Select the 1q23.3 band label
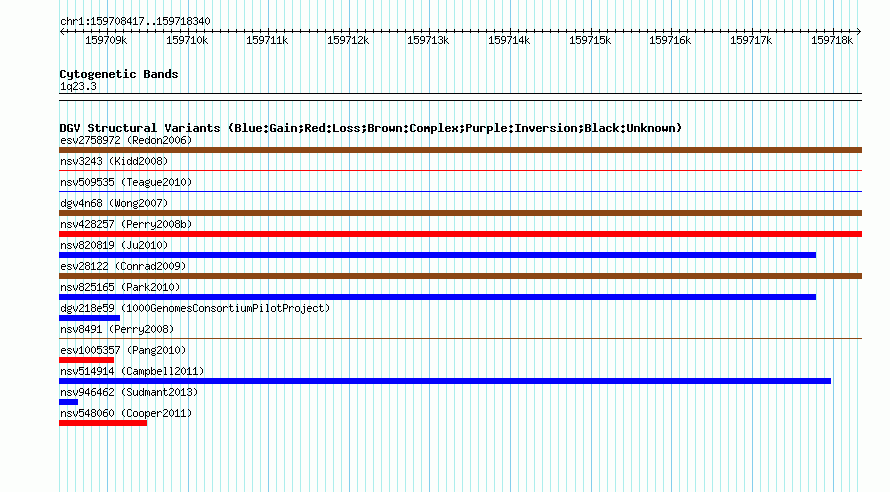890x492 pixels. coord(78,87)
